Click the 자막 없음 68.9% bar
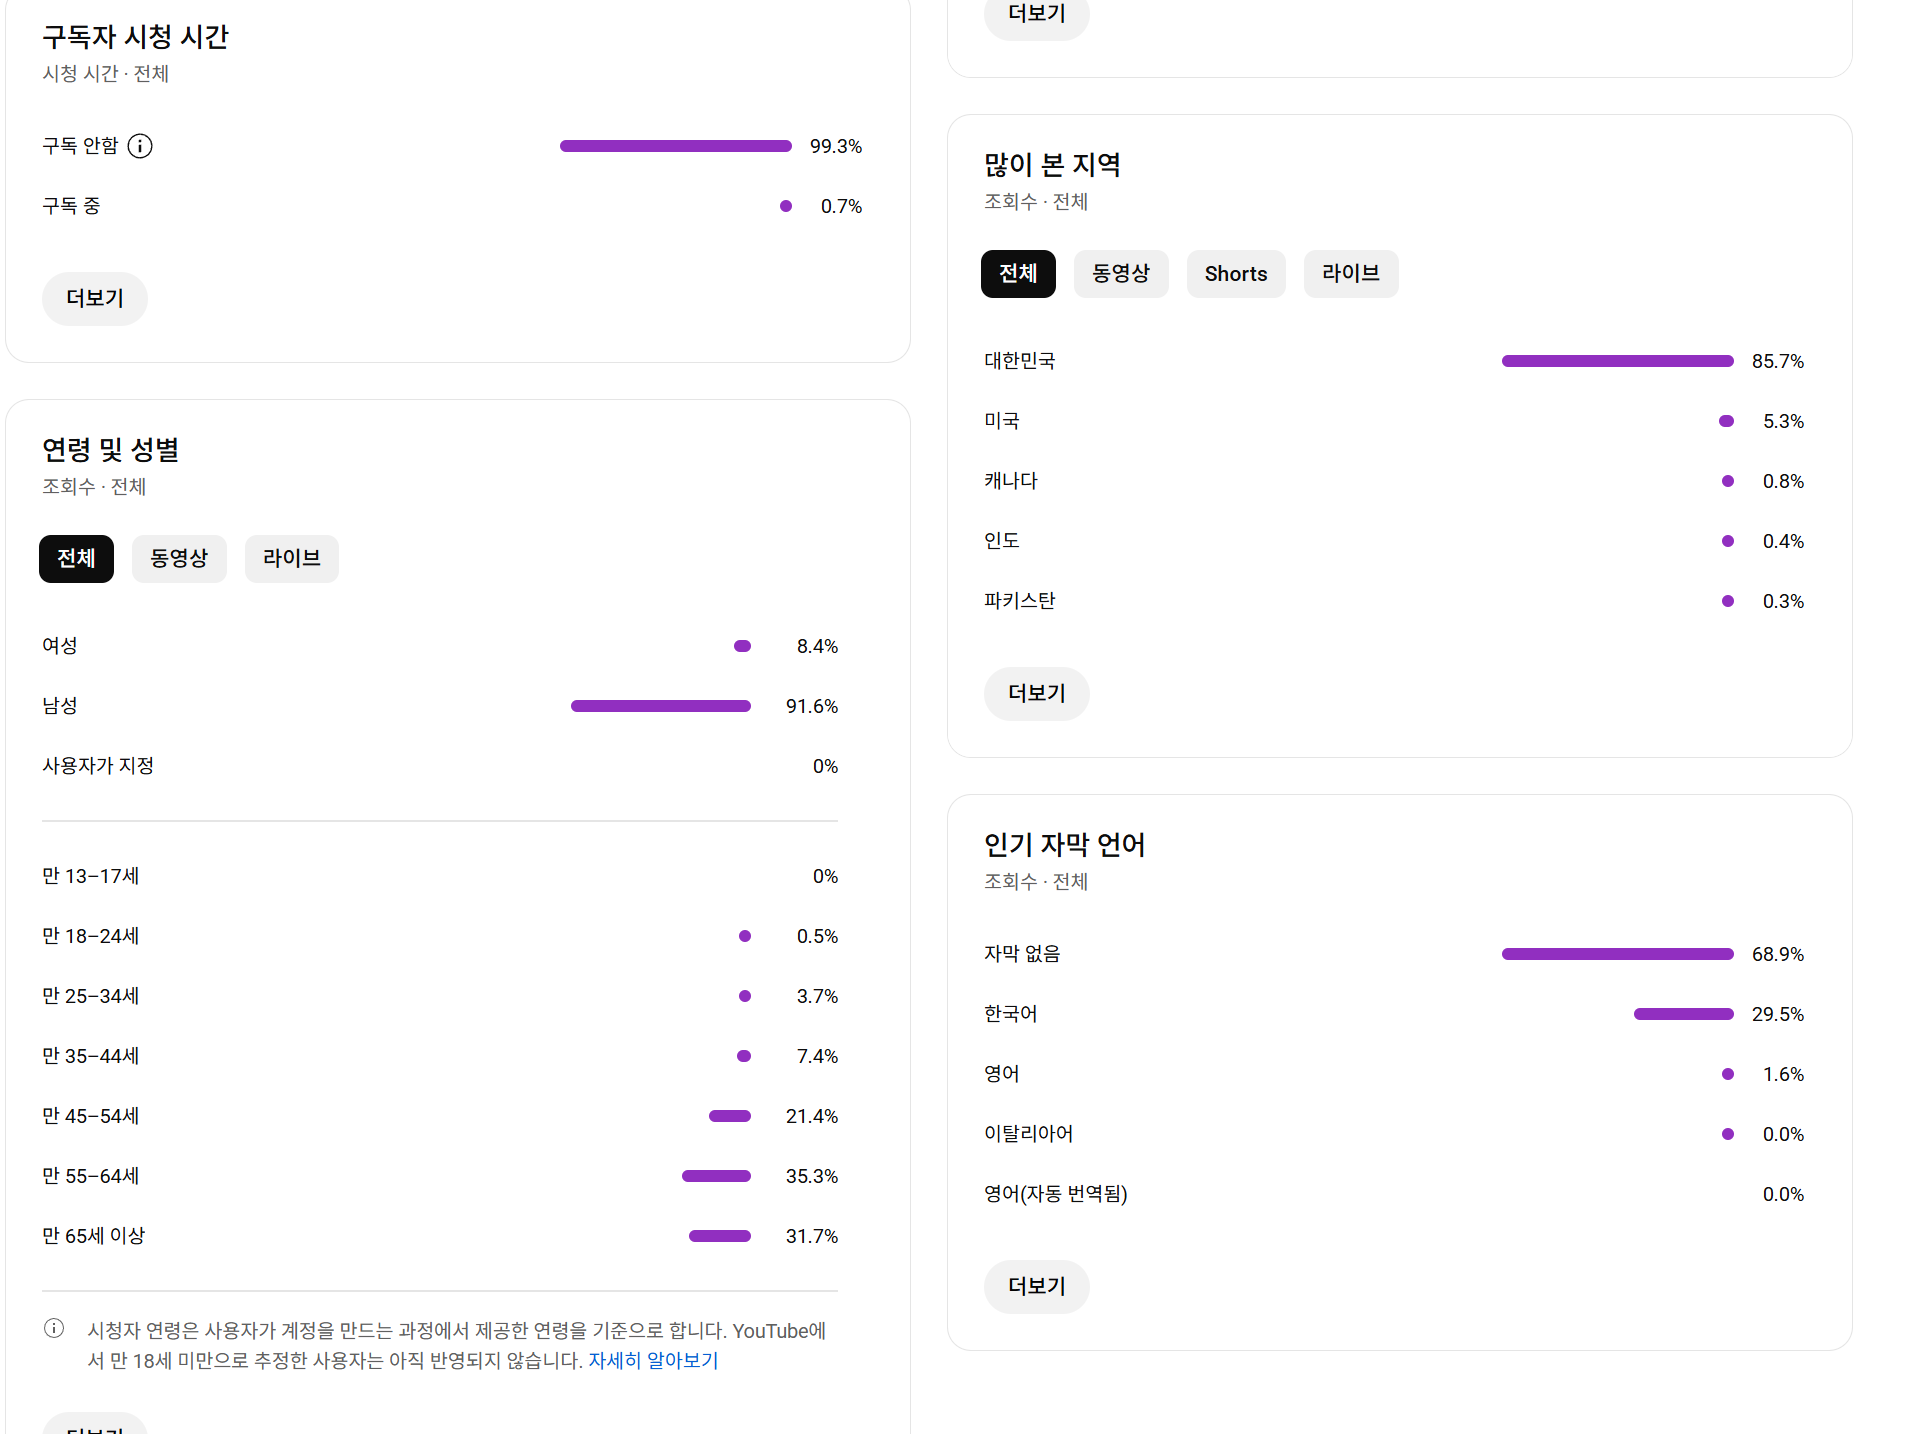This screenshot has height=1434, width=1908. tap(1617, 954)
